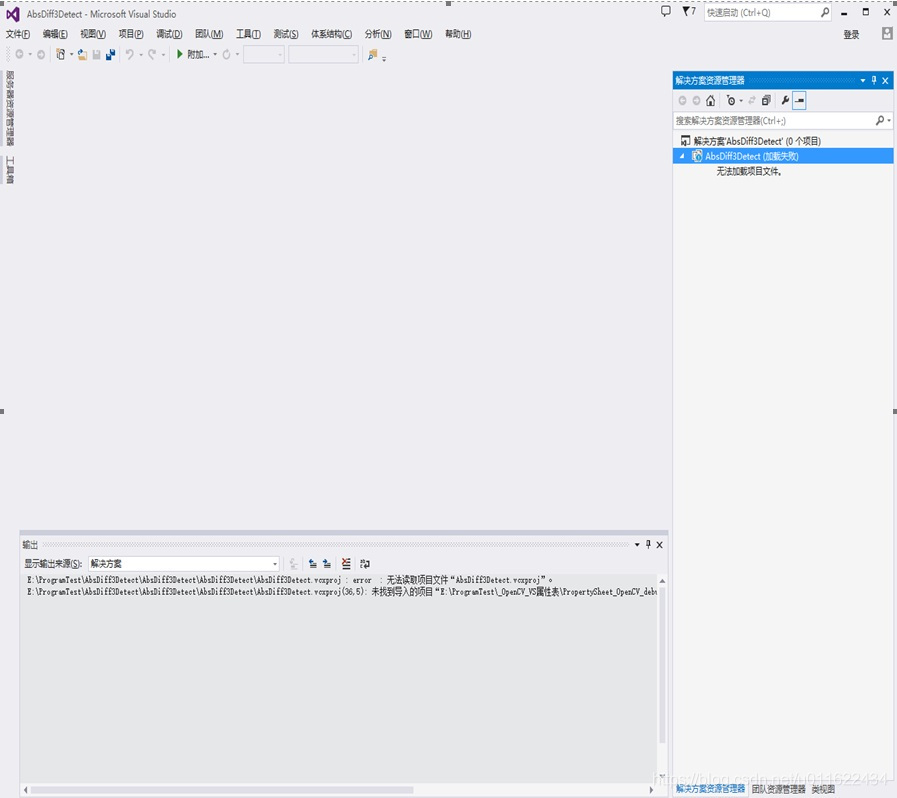Click Go to Next Message in Output

pos(327,563)
